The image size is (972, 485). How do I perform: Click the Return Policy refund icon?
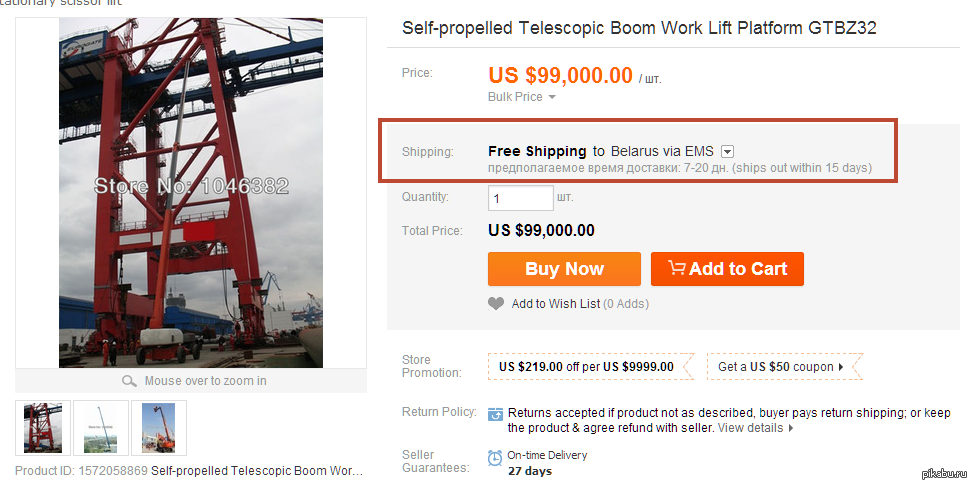click(x=496, y=413)
